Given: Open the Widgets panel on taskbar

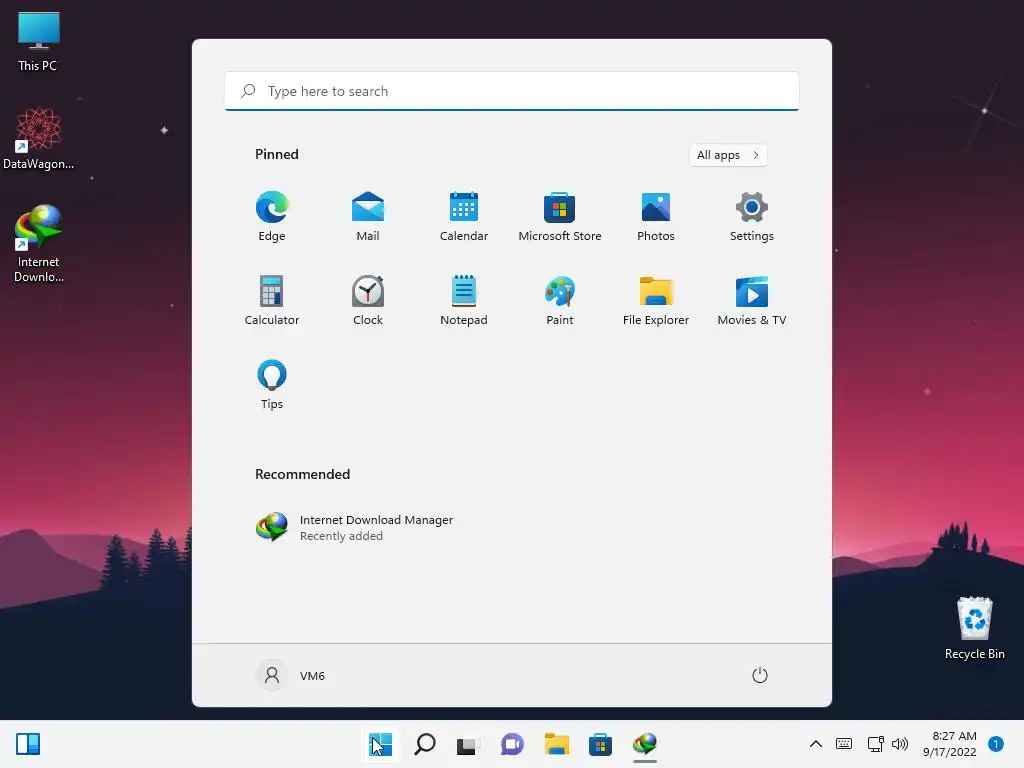Looking at the screenshot, I should point(28,744).
